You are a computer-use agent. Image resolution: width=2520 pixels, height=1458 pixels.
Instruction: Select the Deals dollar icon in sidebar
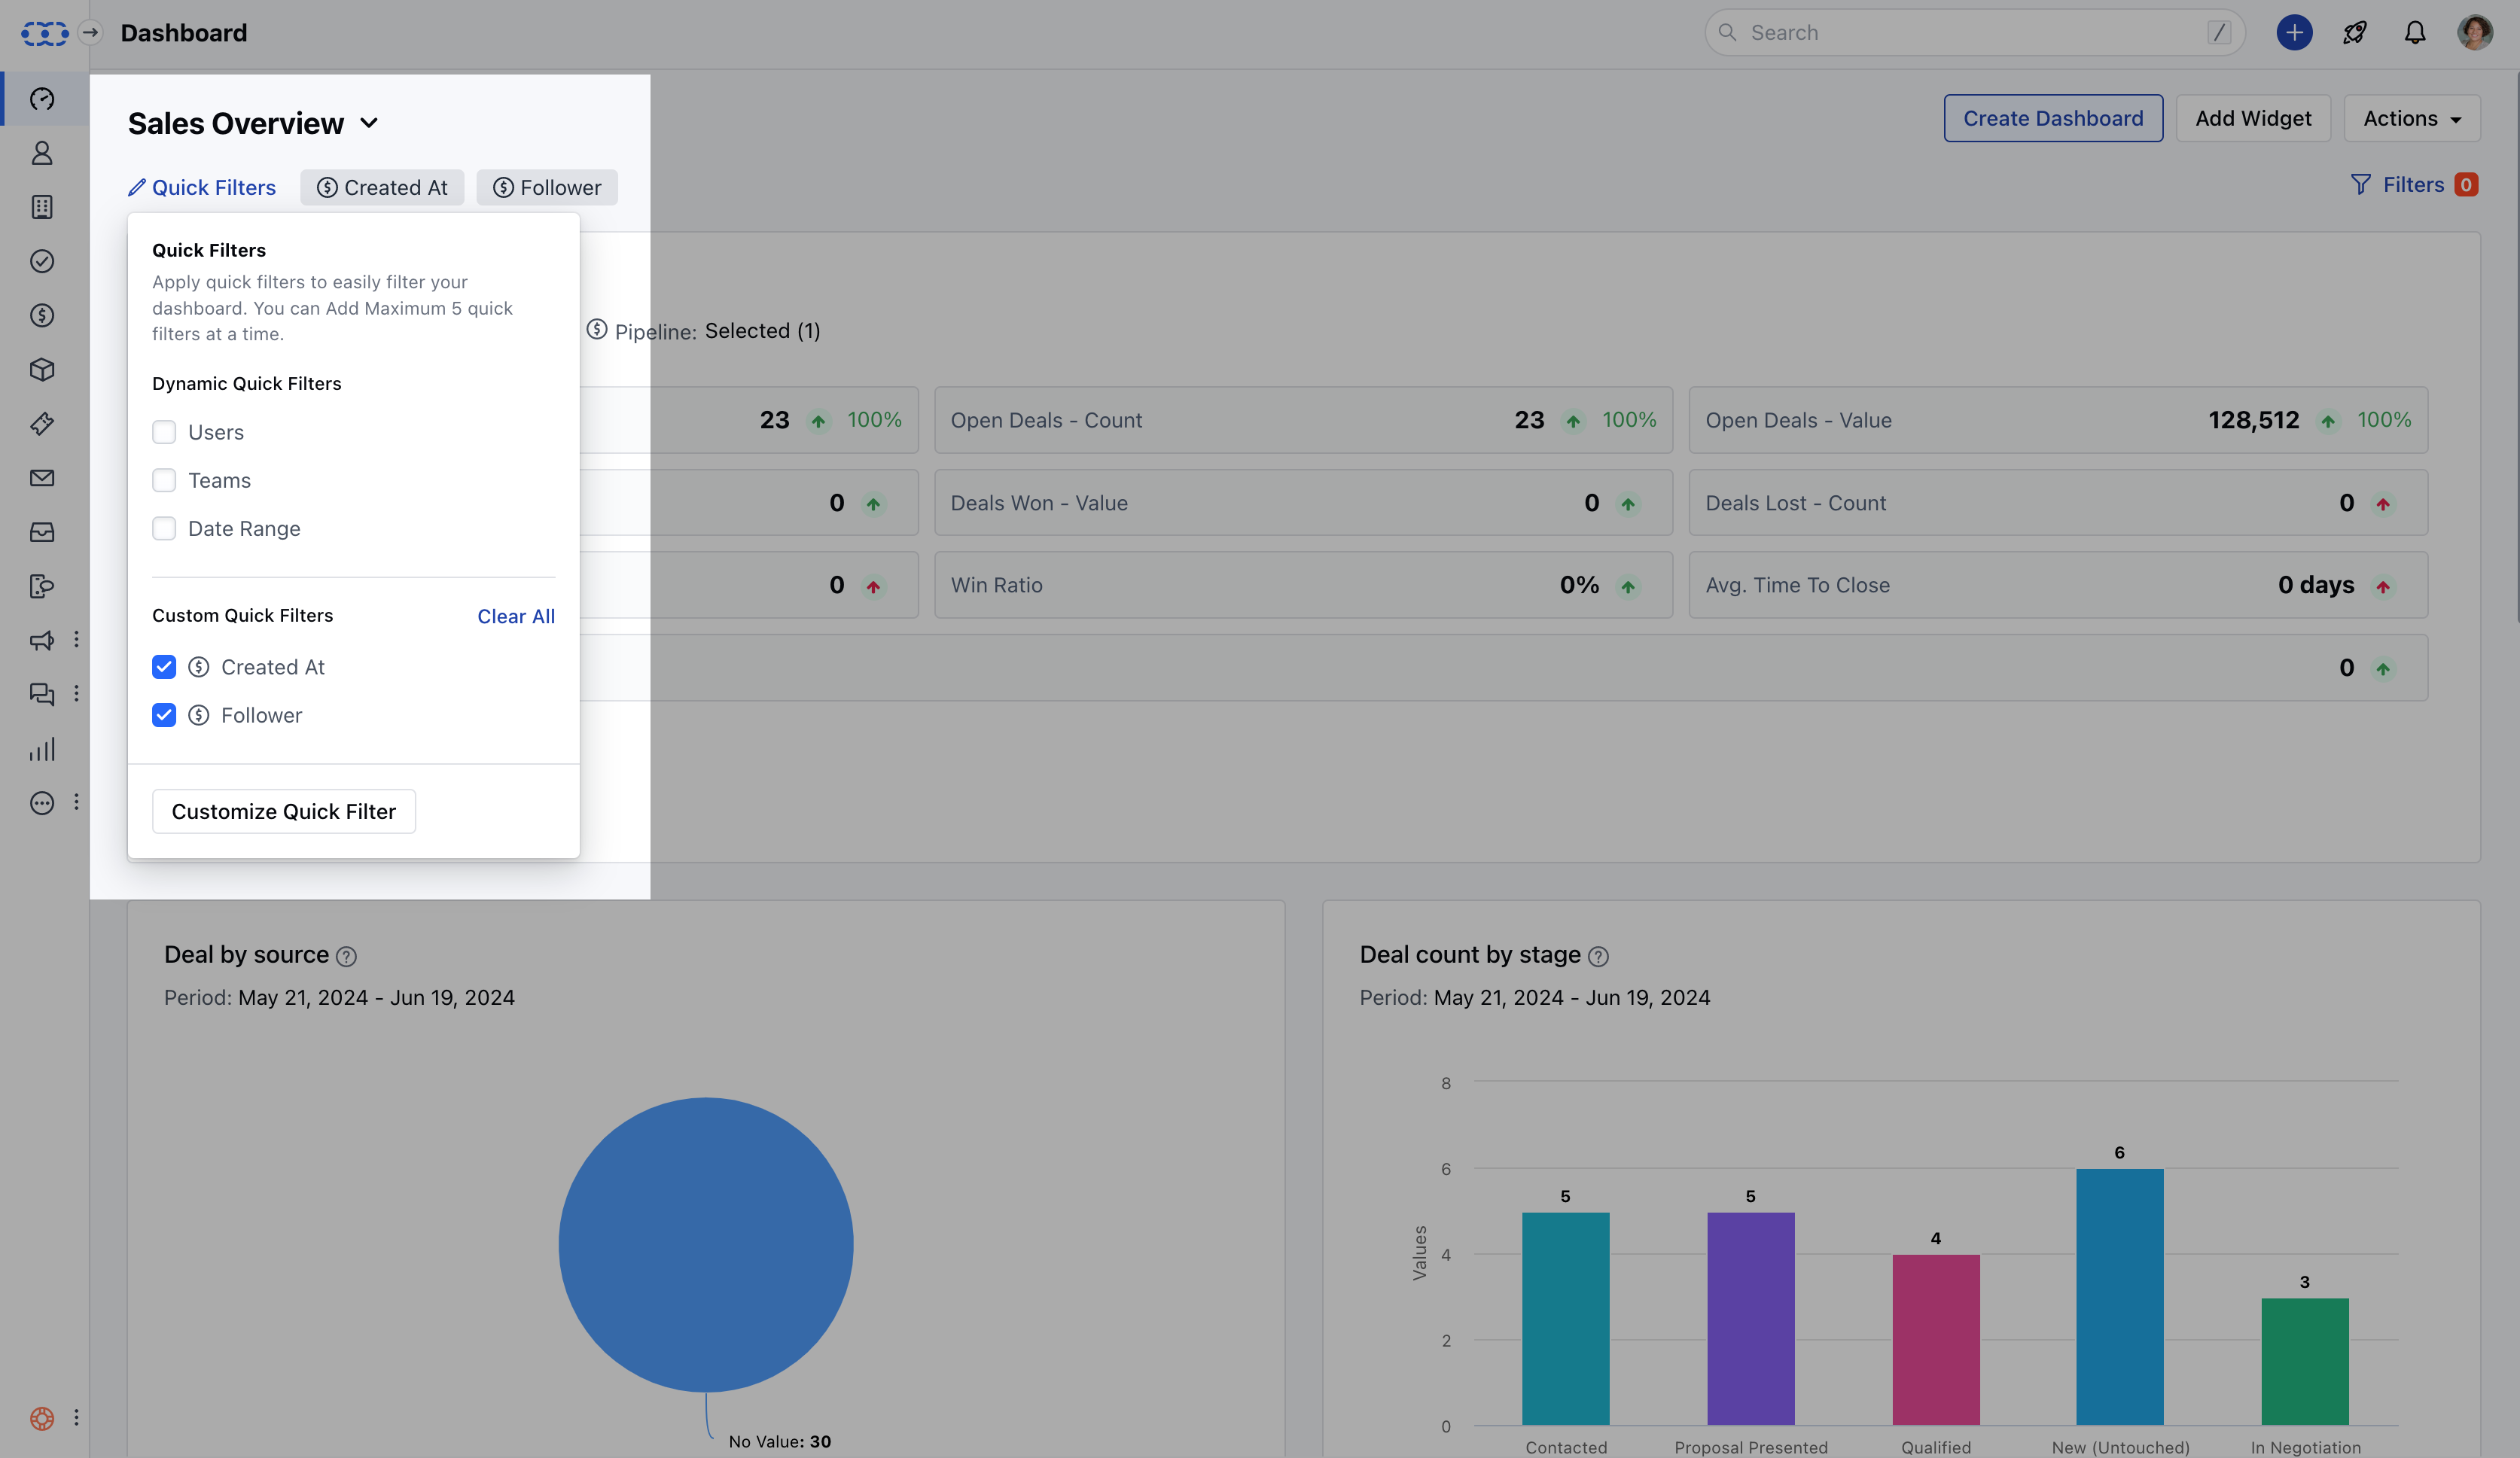[x=41, y=315]
